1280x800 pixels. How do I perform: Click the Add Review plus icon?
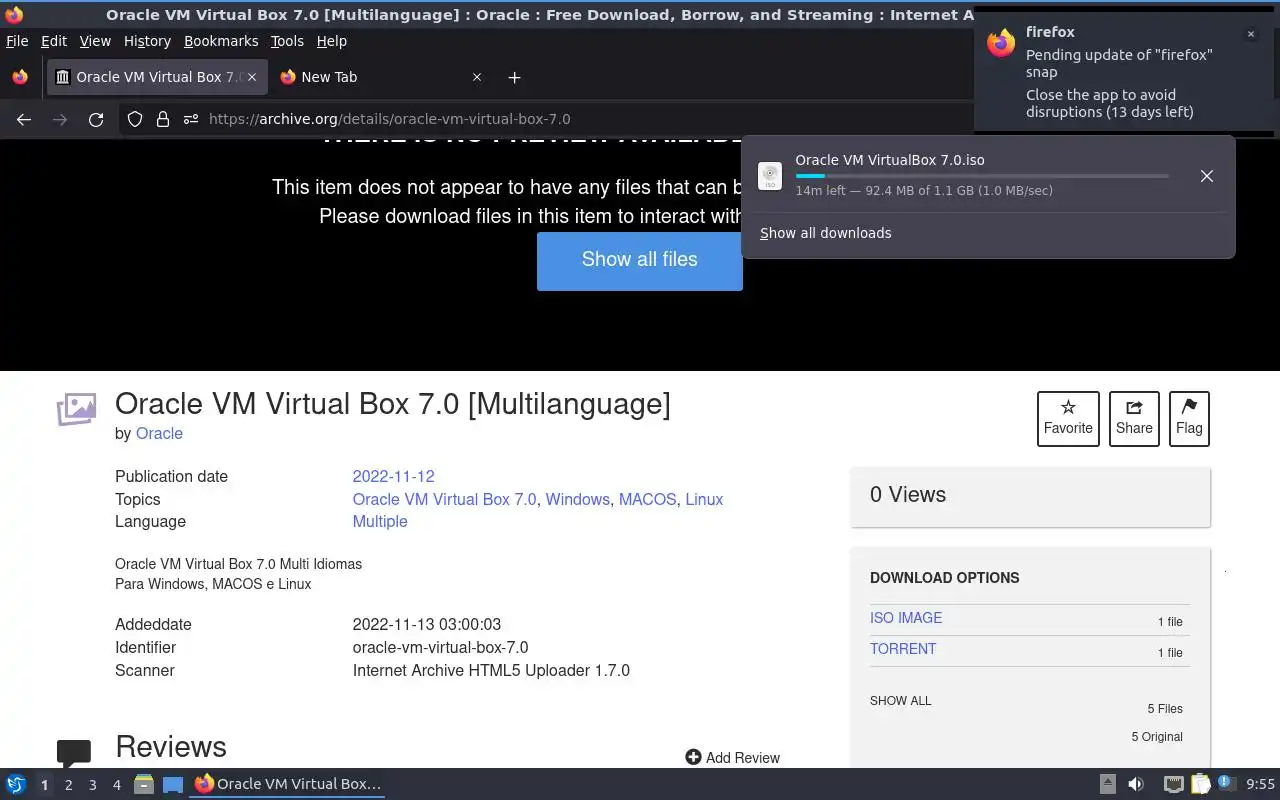tap(693, 757)
